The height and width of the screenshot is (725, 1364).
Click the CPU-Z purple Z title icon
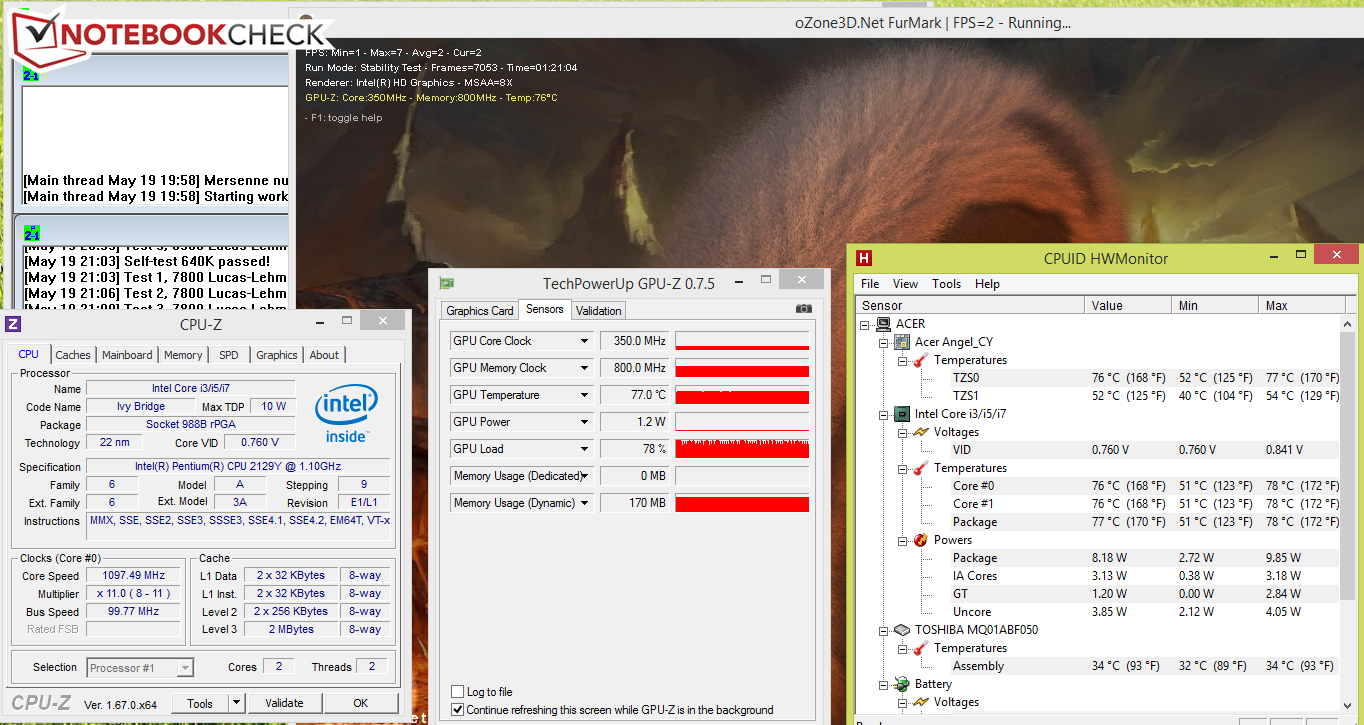coord(14,323)
